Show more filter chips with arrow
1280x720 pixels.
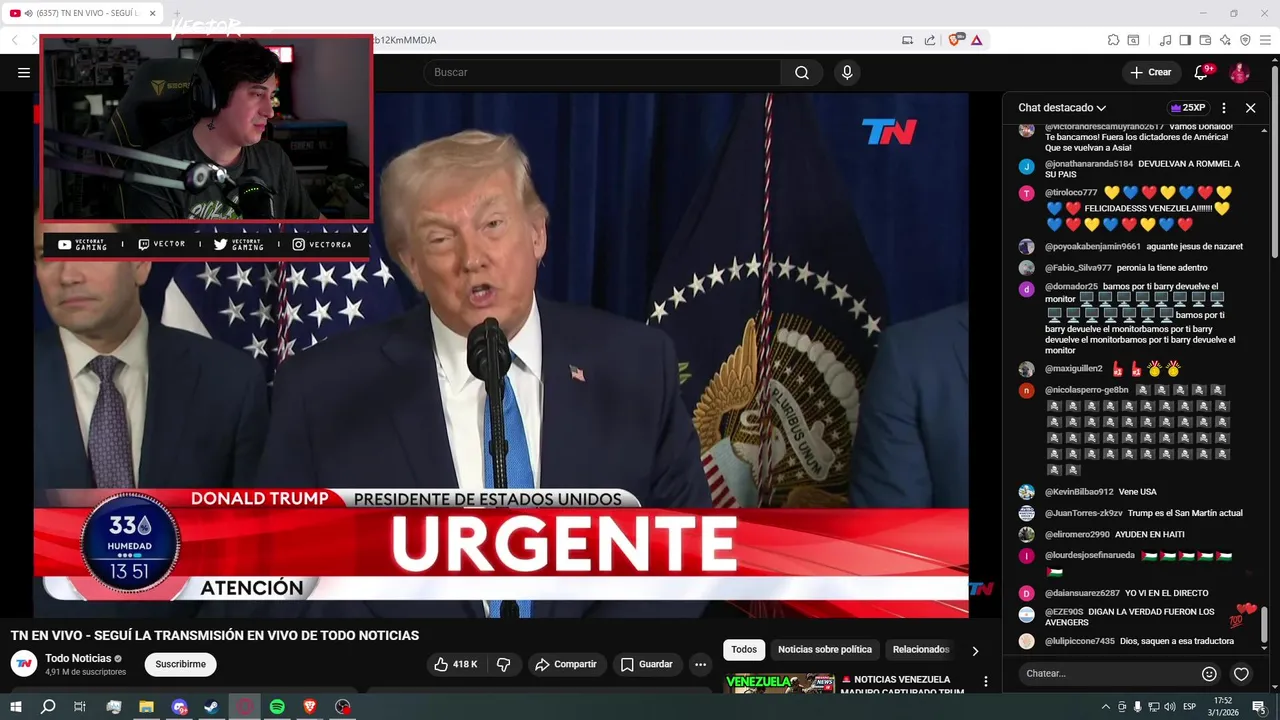(975, 650)
